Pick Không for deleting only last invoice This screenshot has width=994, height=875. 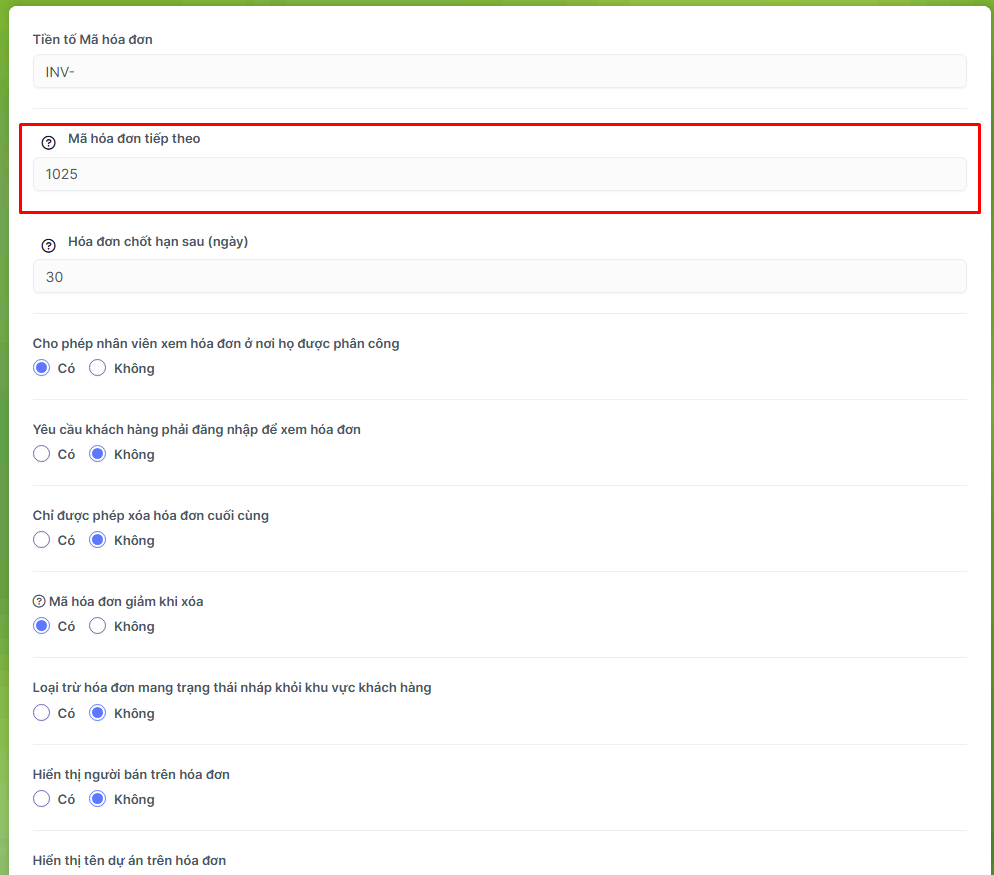(98, 540)
